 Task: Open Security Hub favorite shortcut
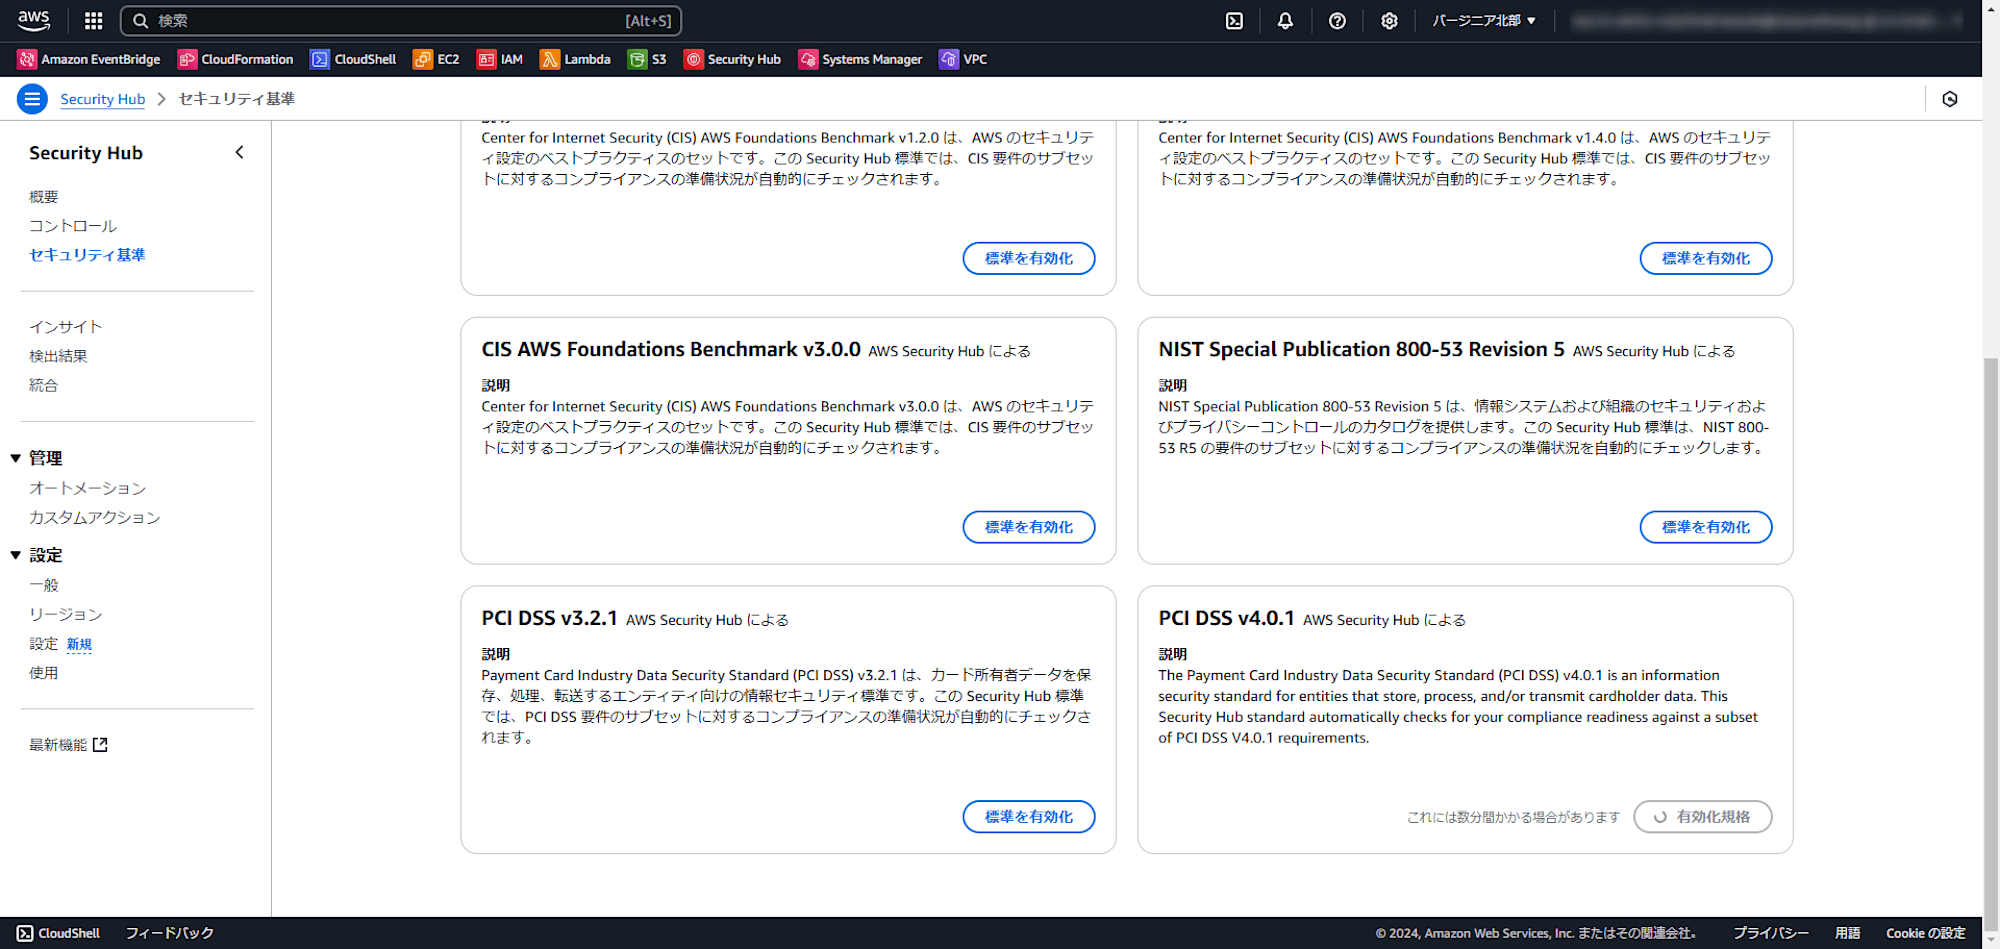tap(732, 59)
